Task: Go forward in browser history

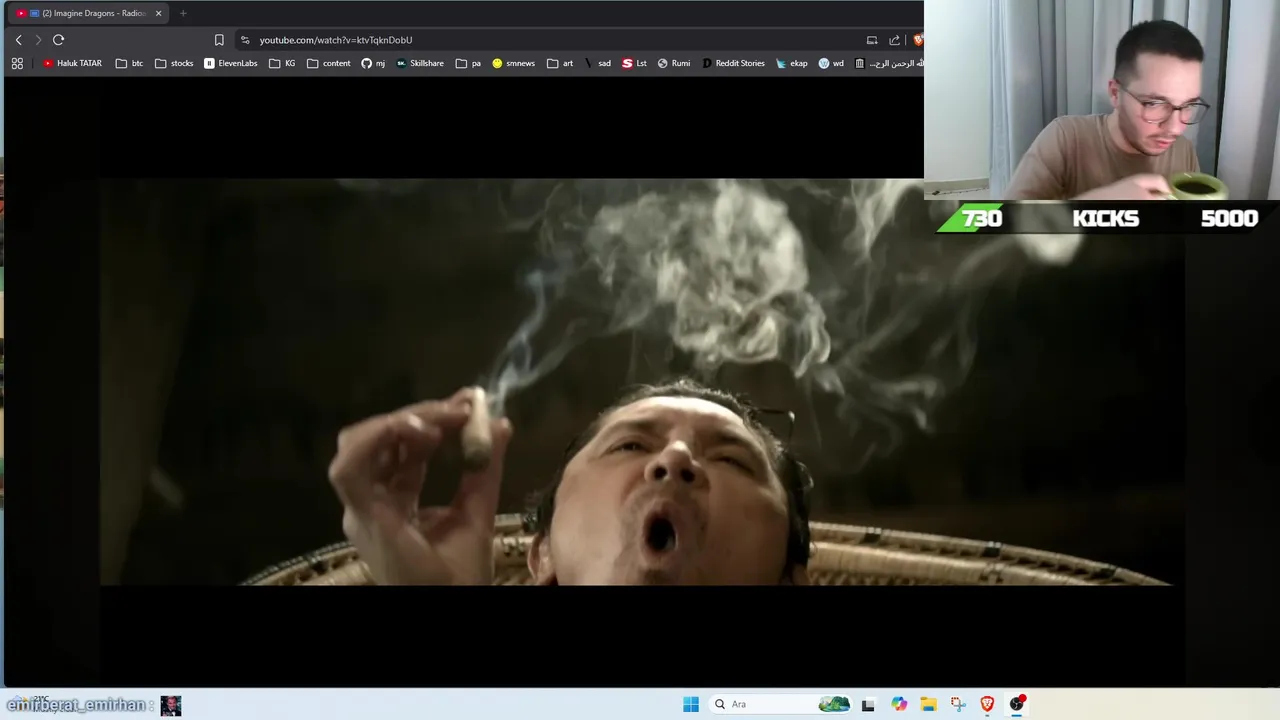Action: pyautogui.click(x=38, y=40)
